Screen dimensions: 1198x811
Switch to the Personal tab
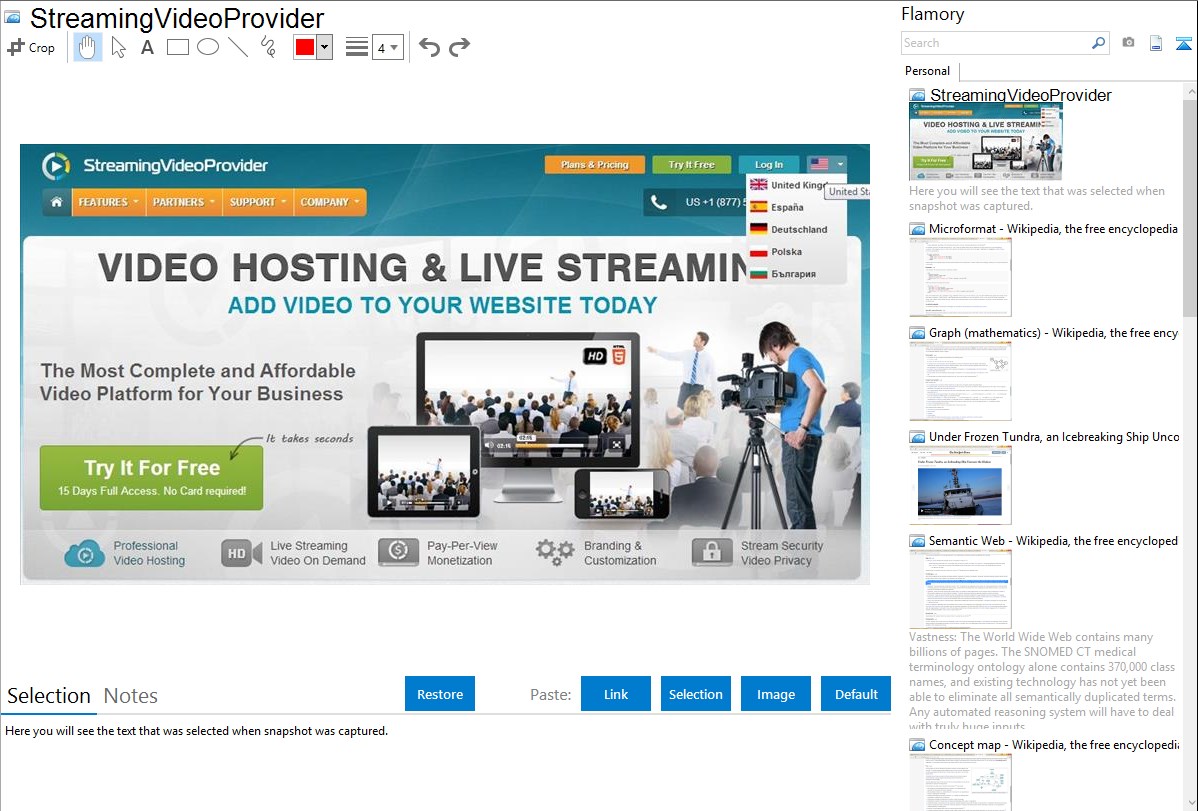(928, 70)
